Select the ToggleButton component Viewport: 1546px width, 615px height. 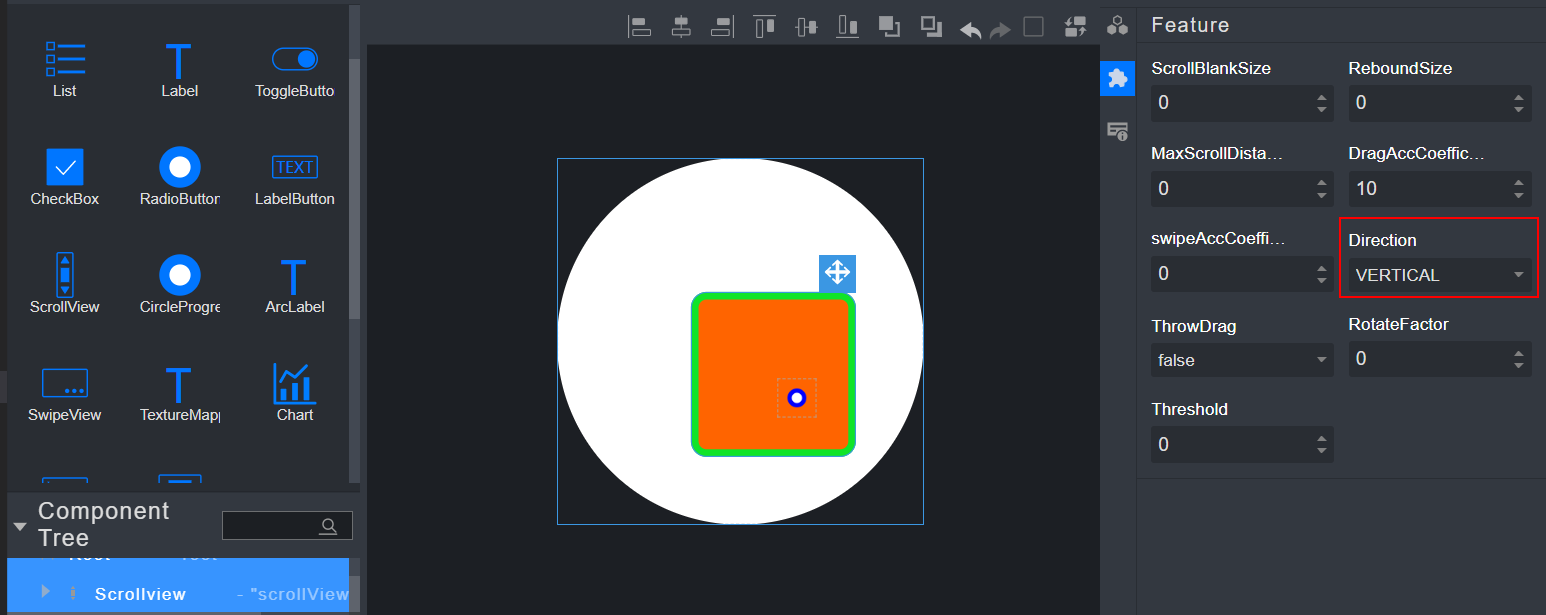coord(295,69)
